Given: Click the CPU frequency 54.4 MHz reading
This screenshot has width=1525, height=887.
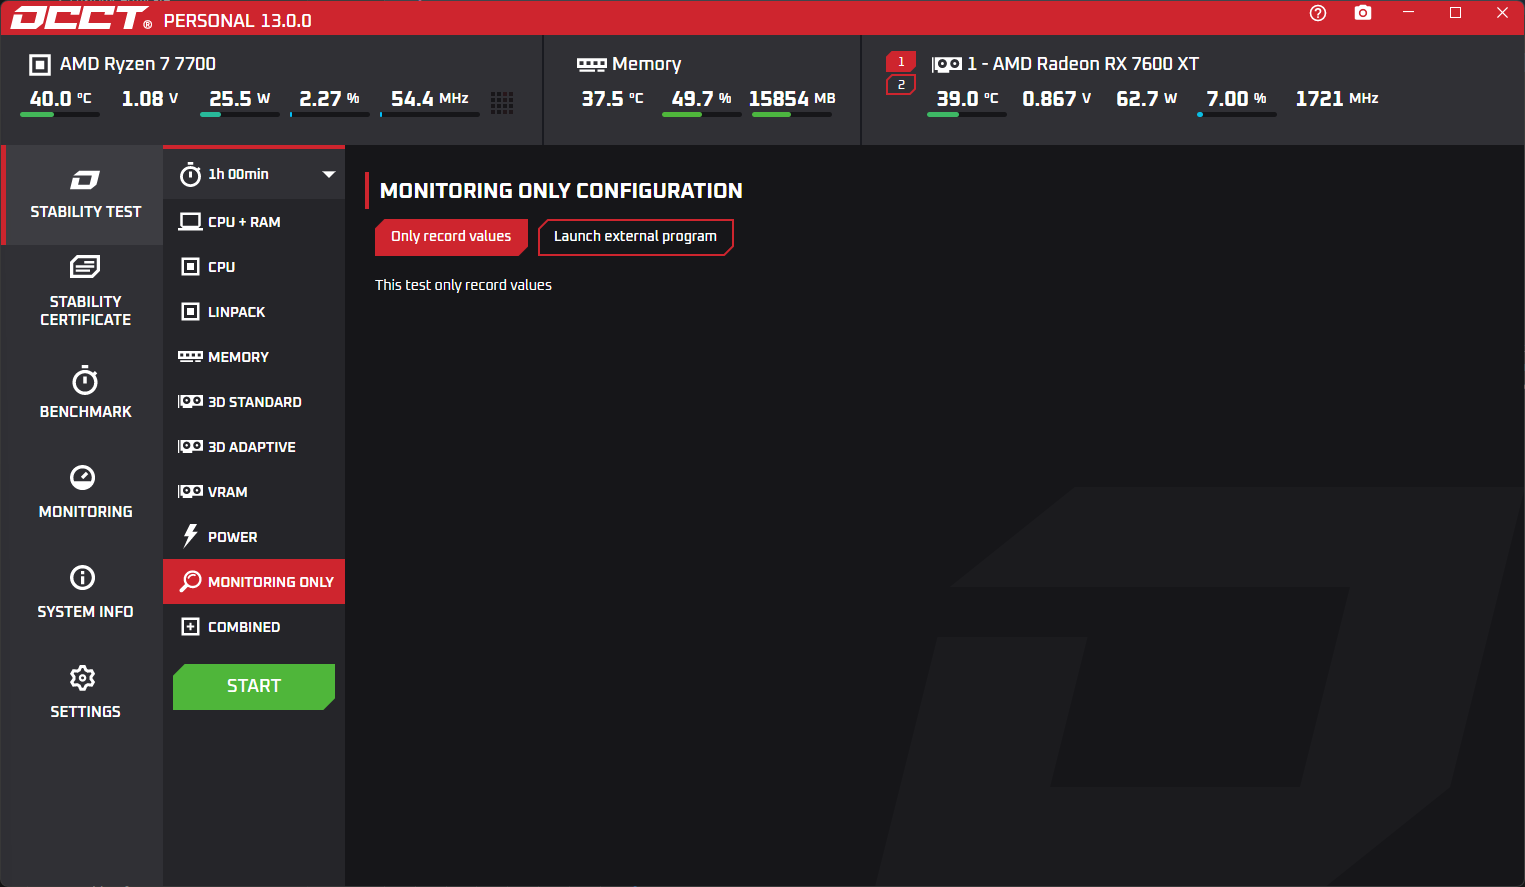Looking at the screenshot, I should (x=430, y=99).
